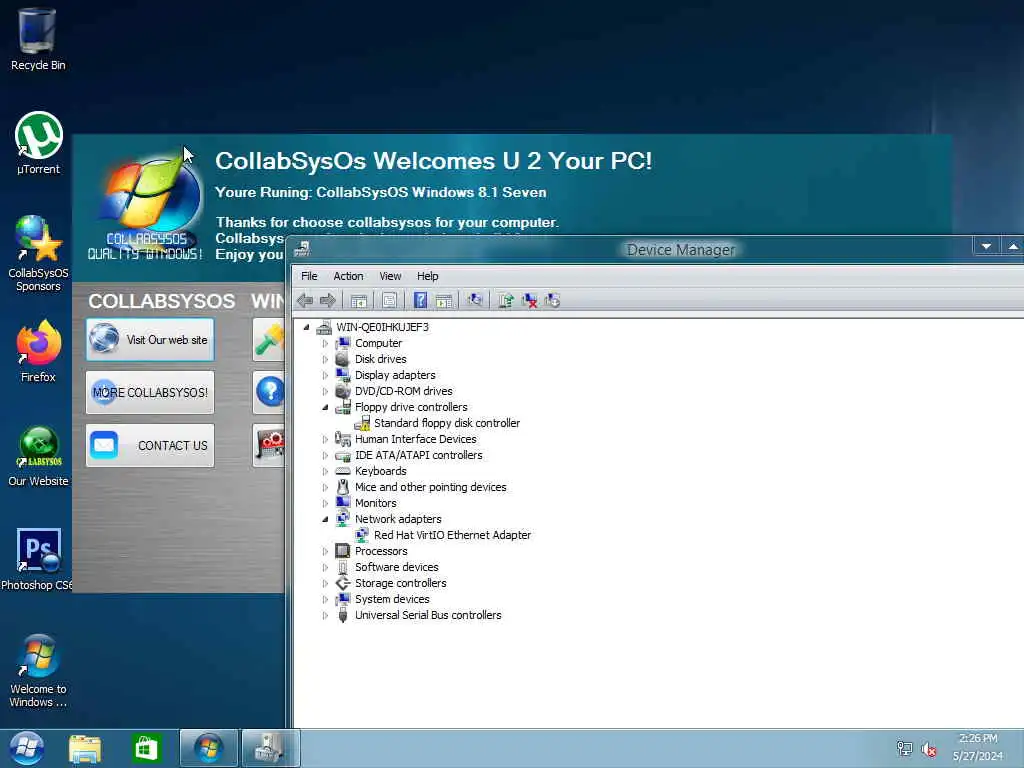
Task: Open the Start menu orb
Action: point(26,748)
